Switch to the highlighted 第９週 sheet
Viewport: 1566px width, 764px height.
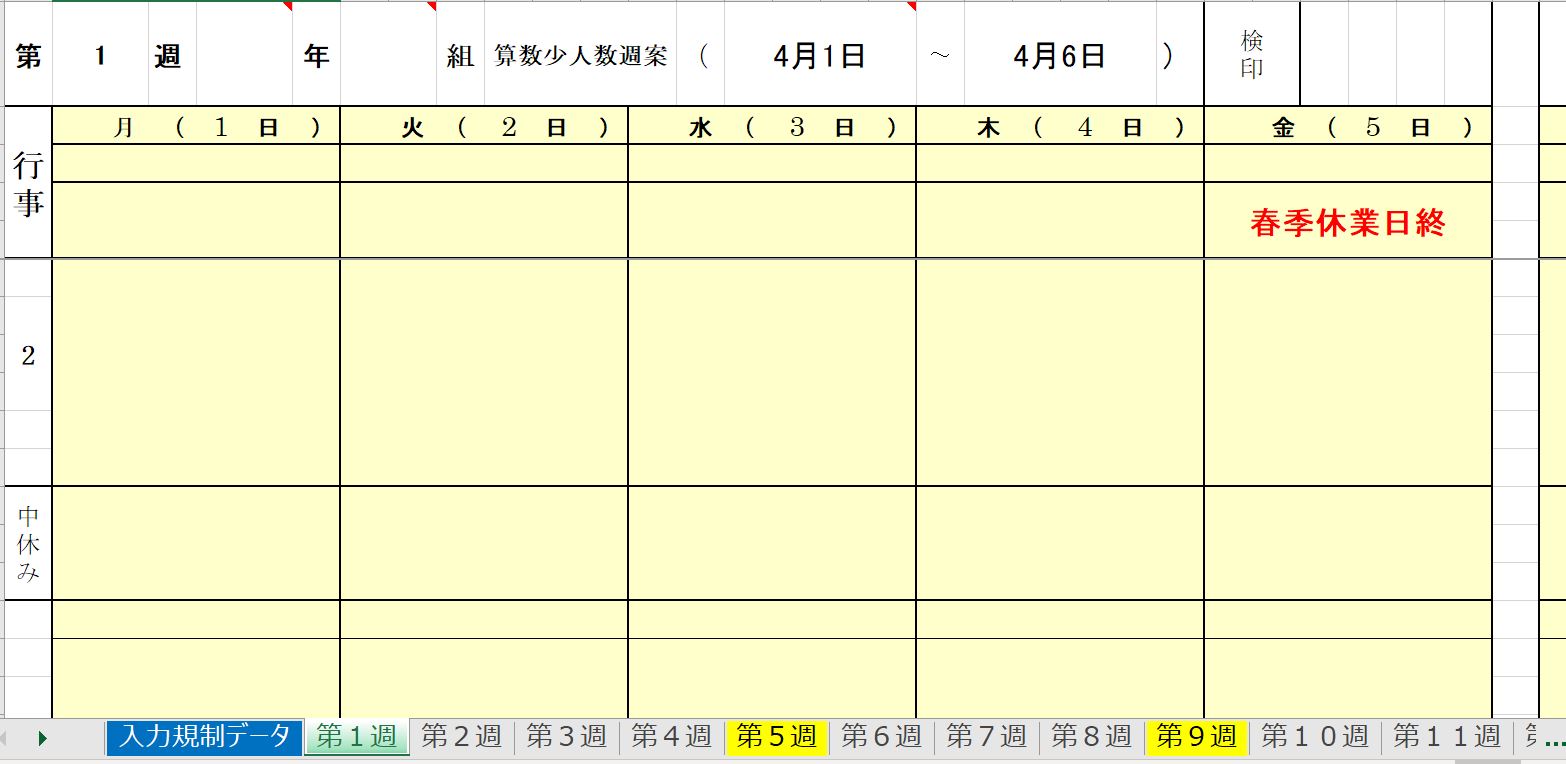coord(1192,737)
